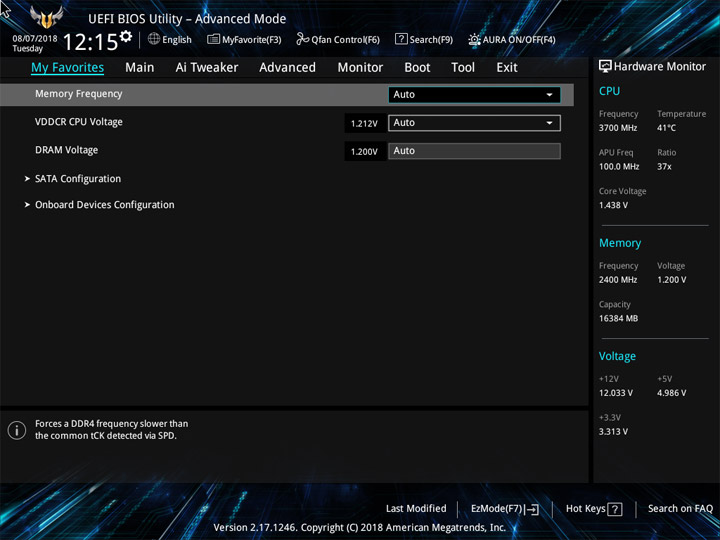720x540 pixels.
Task: Click the Ratio value 37x
Action: (x=664, y=167)
